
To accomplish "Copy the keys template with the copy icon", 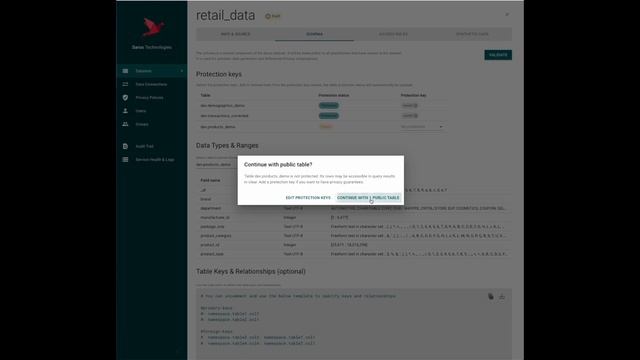I will 491,296.
